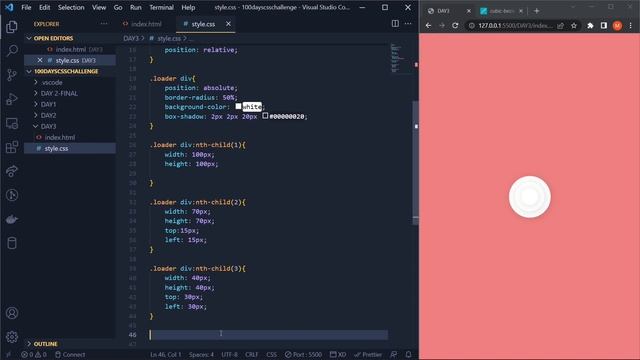This screenshot has width=640, height=360.
Task: Open the Edit menu
Action: pos(44,7)
